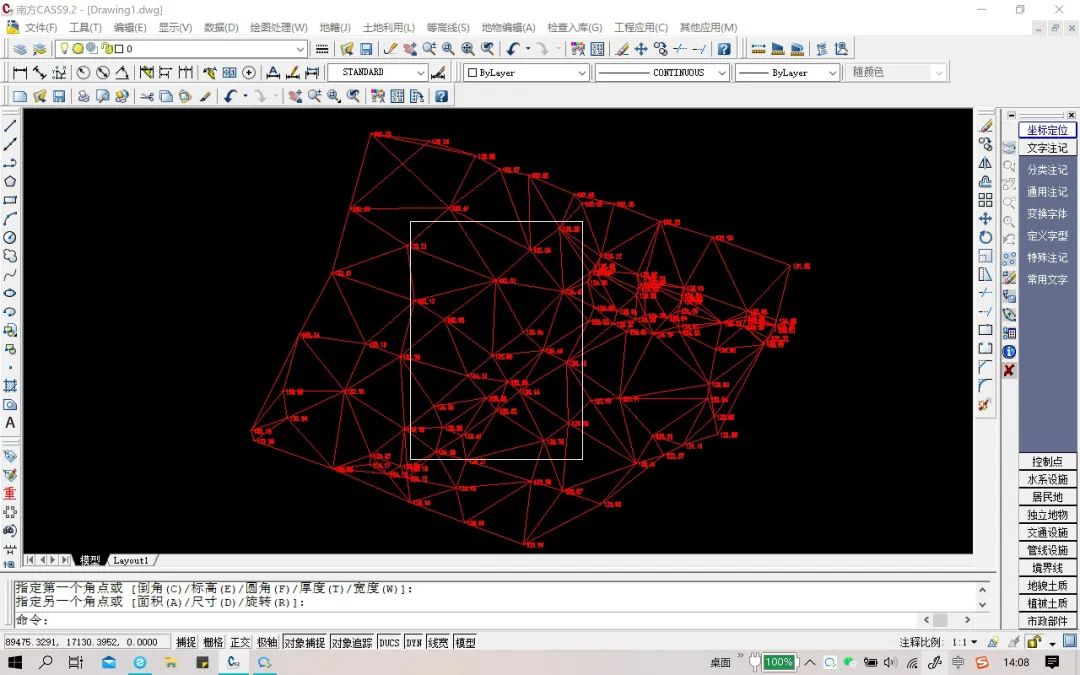This screenshot has width=1080, height=675.
Task: Select the Line drawing tool in left toolbar
Action: click(10, 125)
